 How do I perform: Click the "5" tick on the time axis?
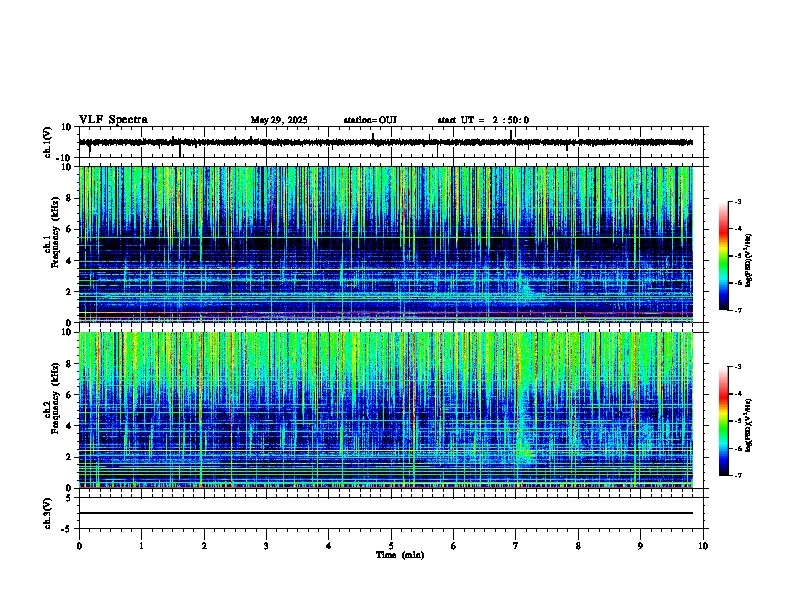[391, 546]
